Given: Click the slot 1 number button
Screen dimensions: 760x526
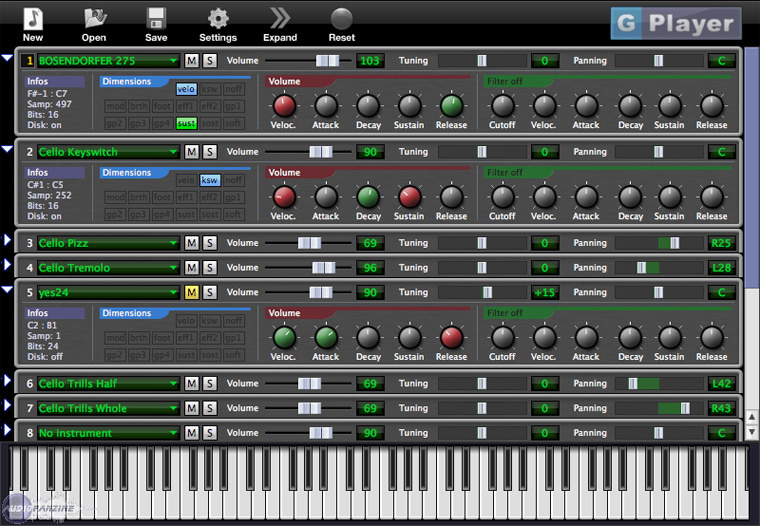Looking at the screenshot, I should [29, 61].
